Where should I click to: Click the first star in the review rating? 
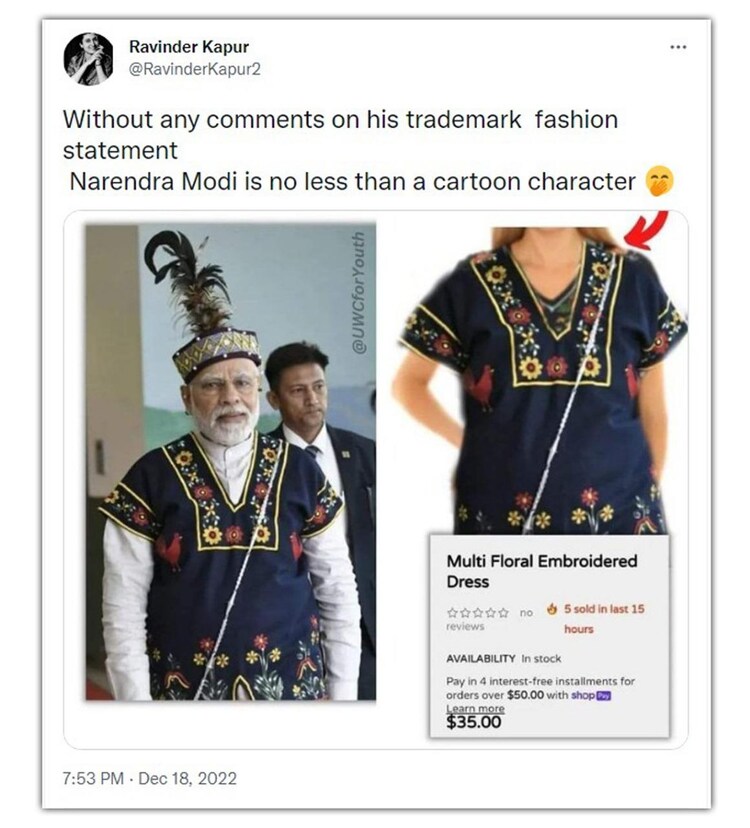453,613
